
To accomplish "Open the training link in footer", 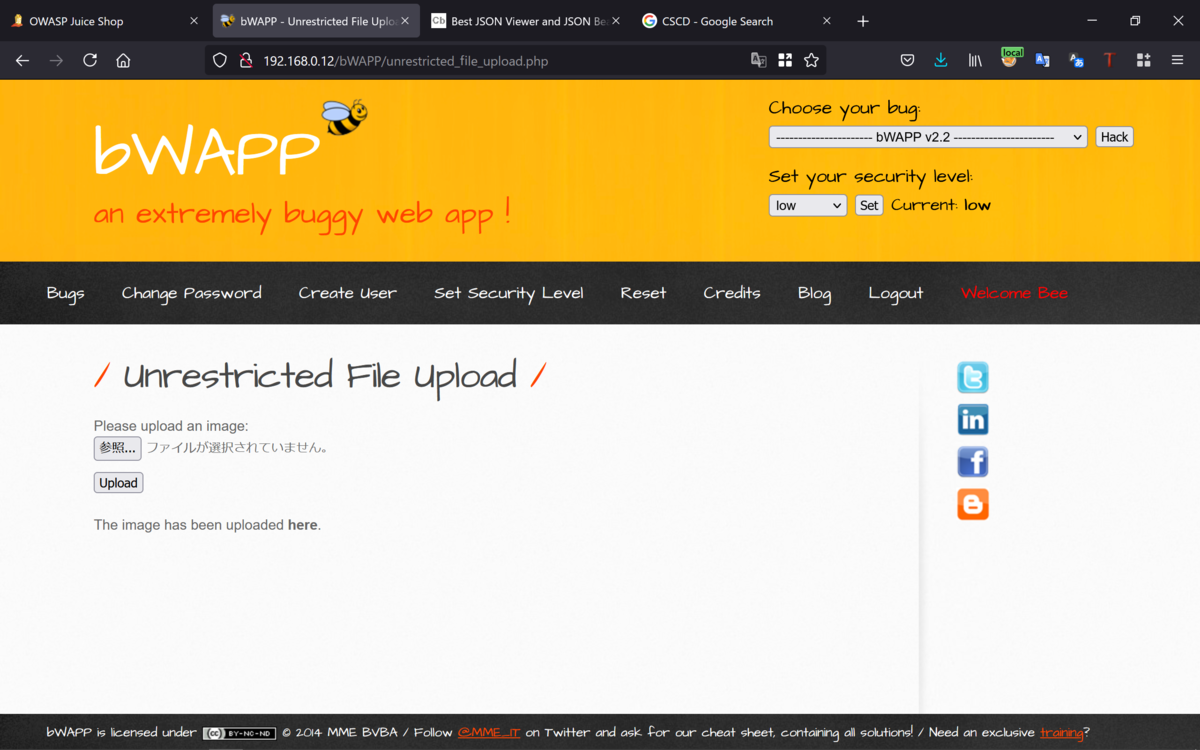I will coord(1062,732).
